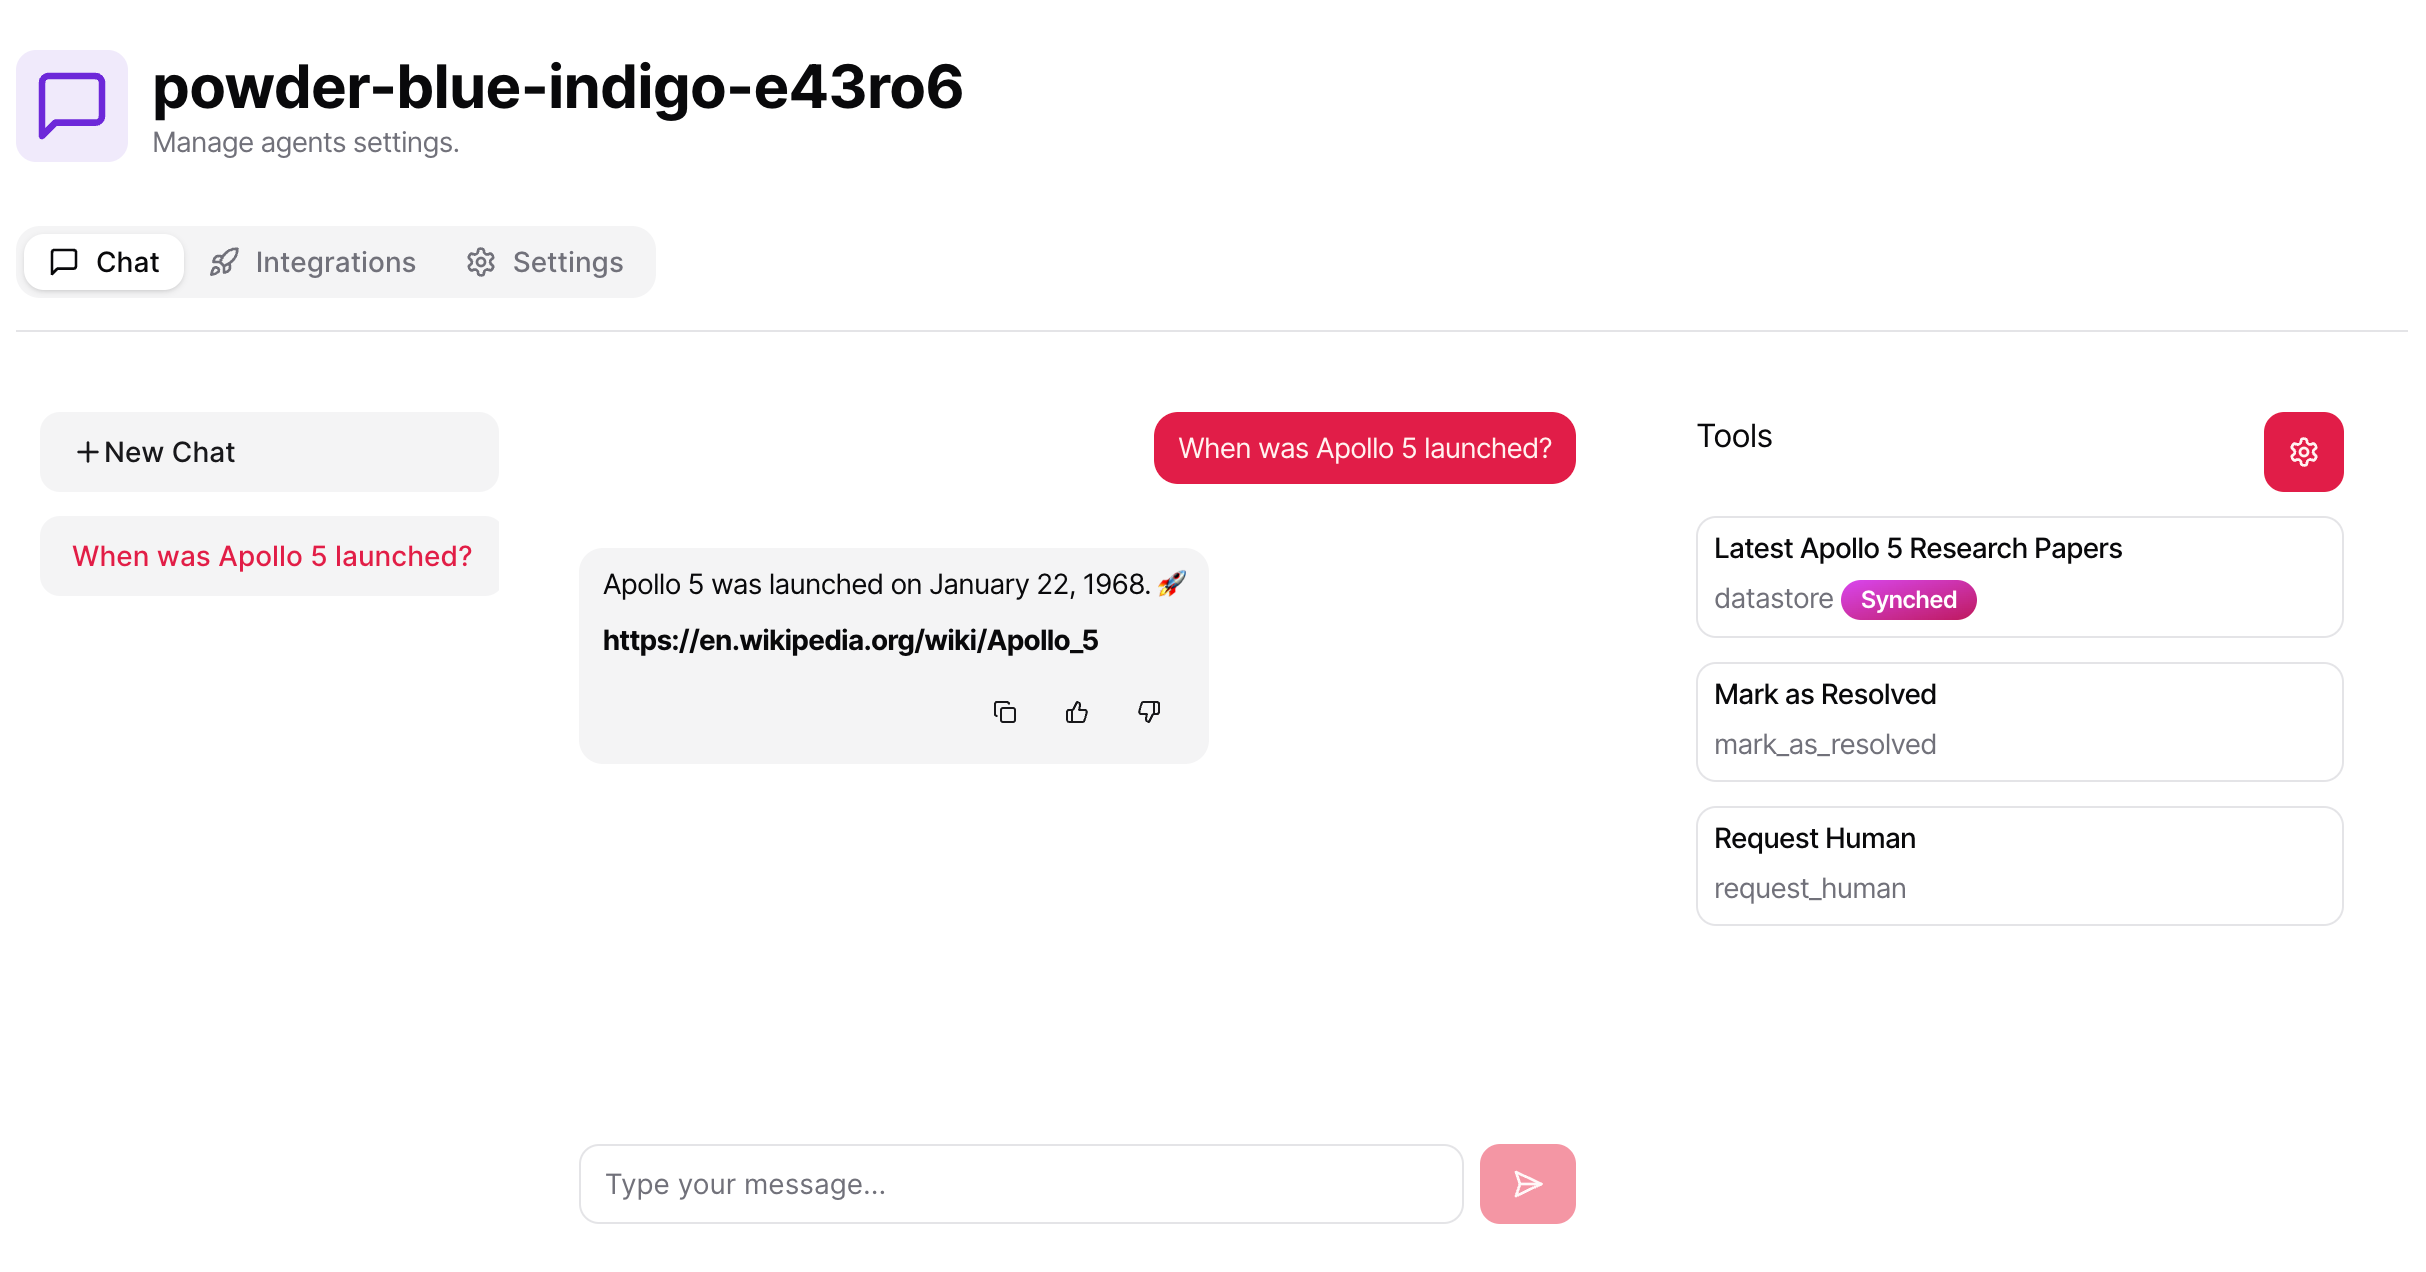
Task: Select the 'When was Apollo 5 launched?' conversation
Action: coord(269,556)
